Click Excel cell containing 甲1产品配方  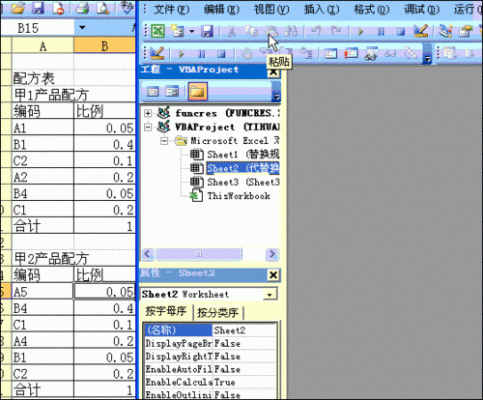click(x=43, y=95)
